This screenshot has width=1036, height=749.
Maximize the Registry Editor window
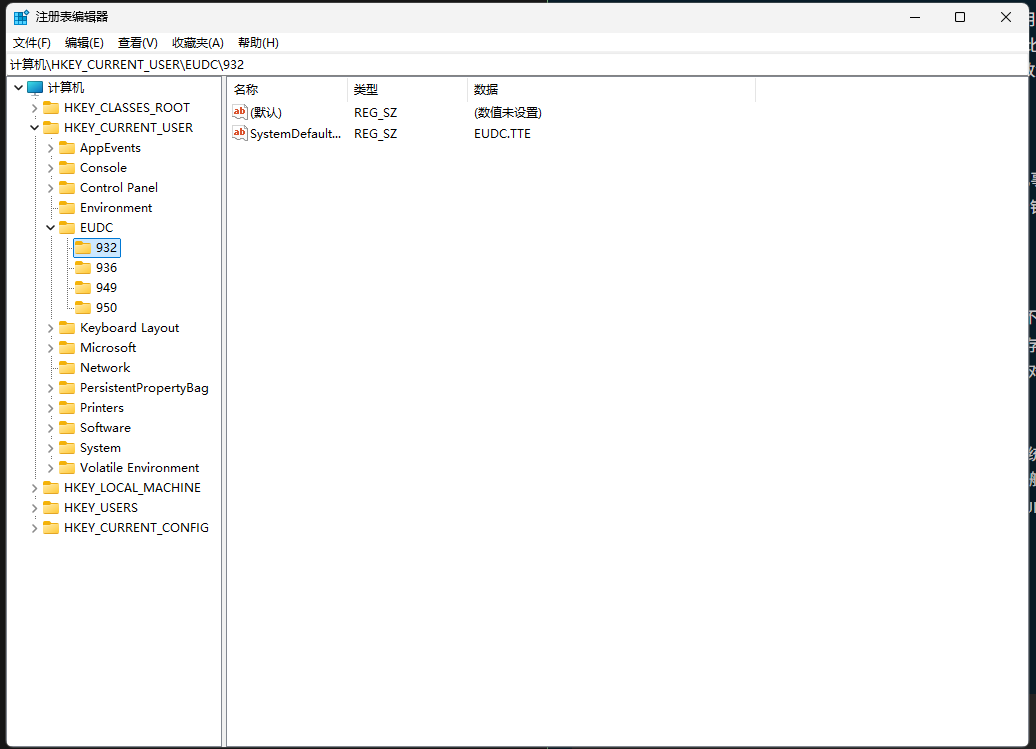tap(960, 17)
